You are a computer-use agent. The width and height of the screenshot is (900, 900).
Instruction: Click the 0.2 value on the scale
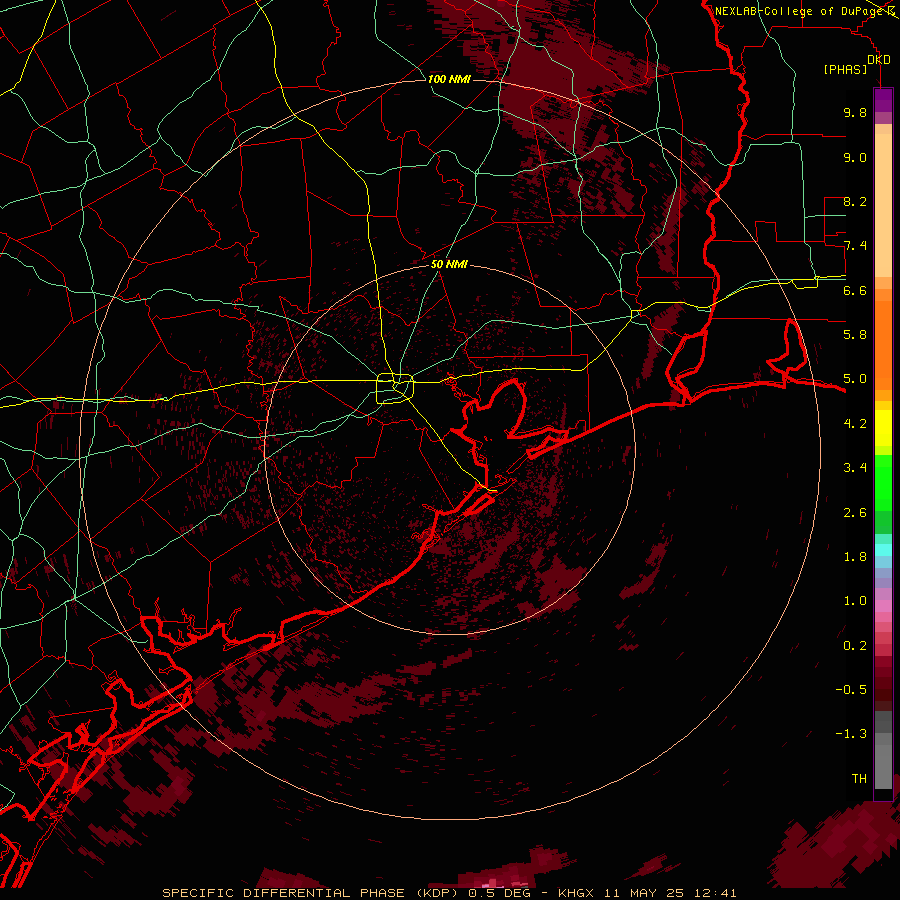pyautogui.click(x=855, y=646)
